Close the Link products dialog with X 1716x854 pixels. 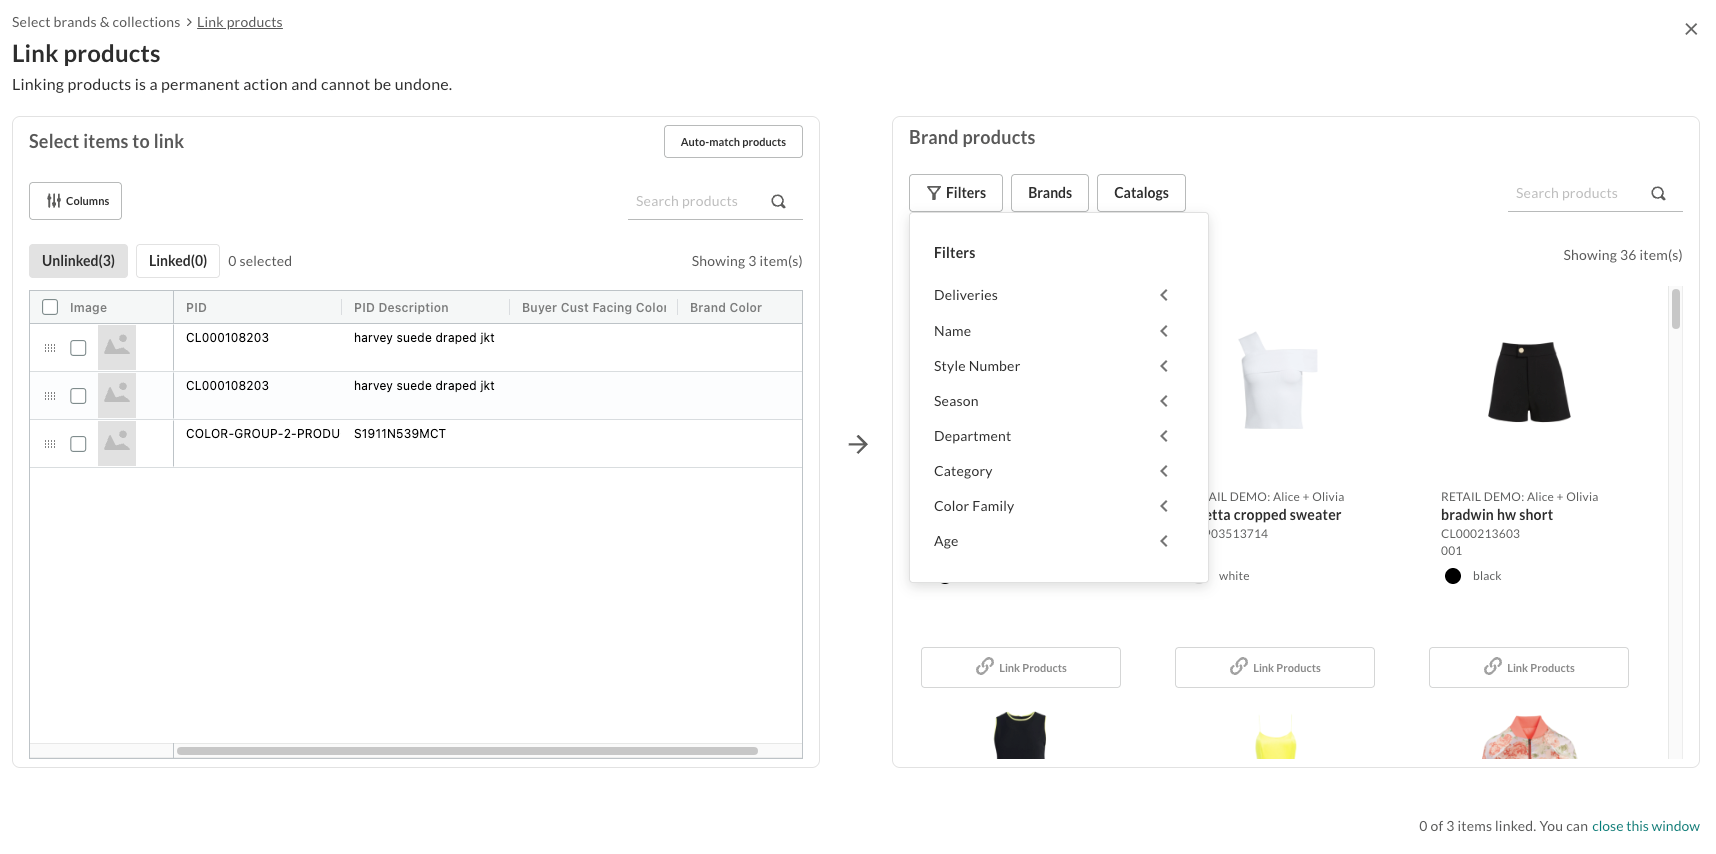point(1691,29)
